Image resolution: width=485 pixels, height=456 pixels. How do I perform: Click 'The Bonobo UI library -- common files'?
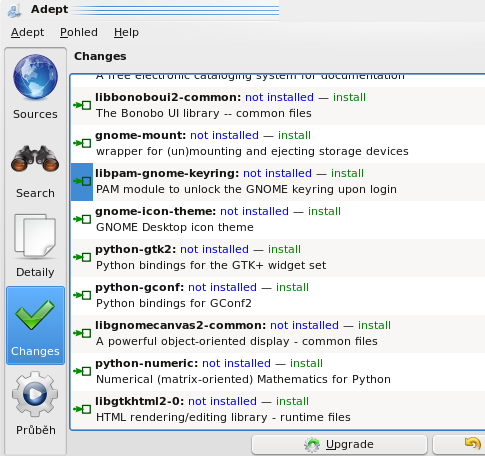tap(204, 113)
